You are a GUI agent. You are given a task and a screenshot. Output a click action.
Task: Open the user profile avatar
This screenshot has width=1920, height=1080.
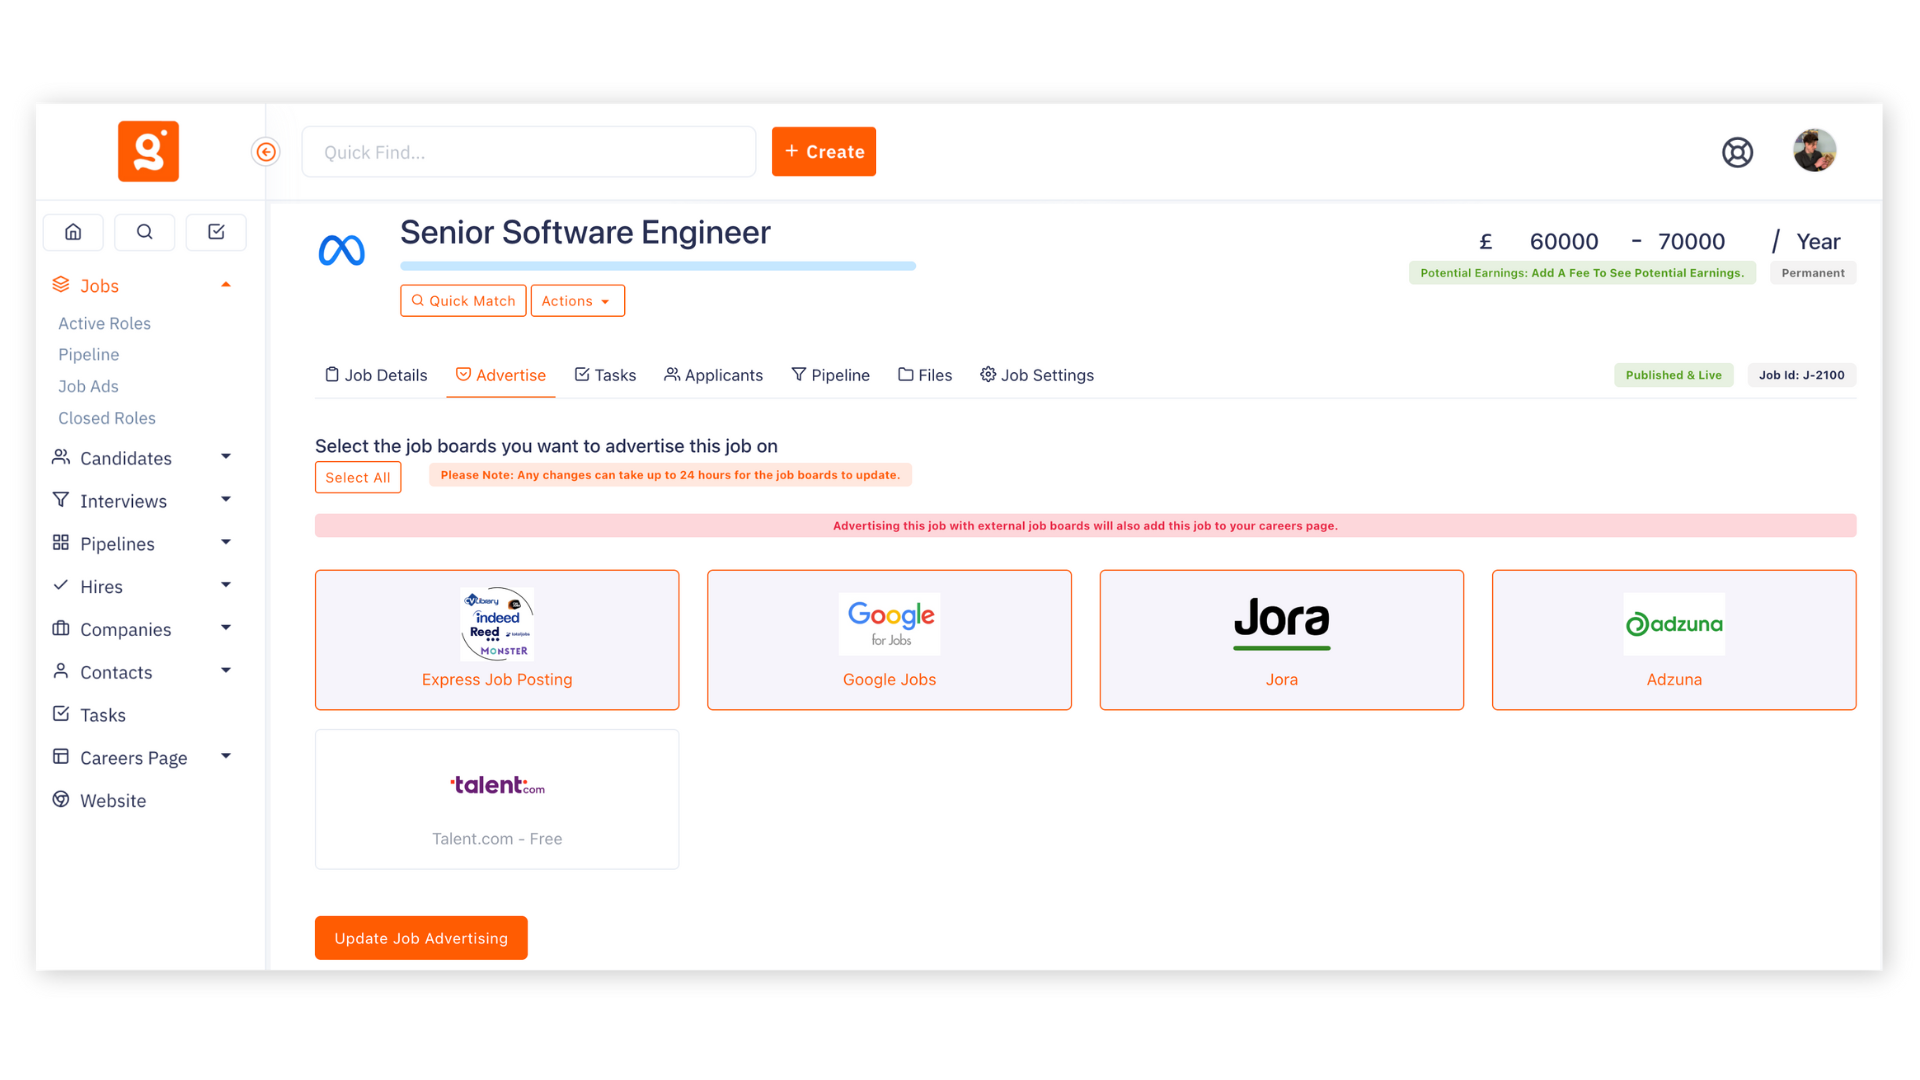[x=1814, y=151]
